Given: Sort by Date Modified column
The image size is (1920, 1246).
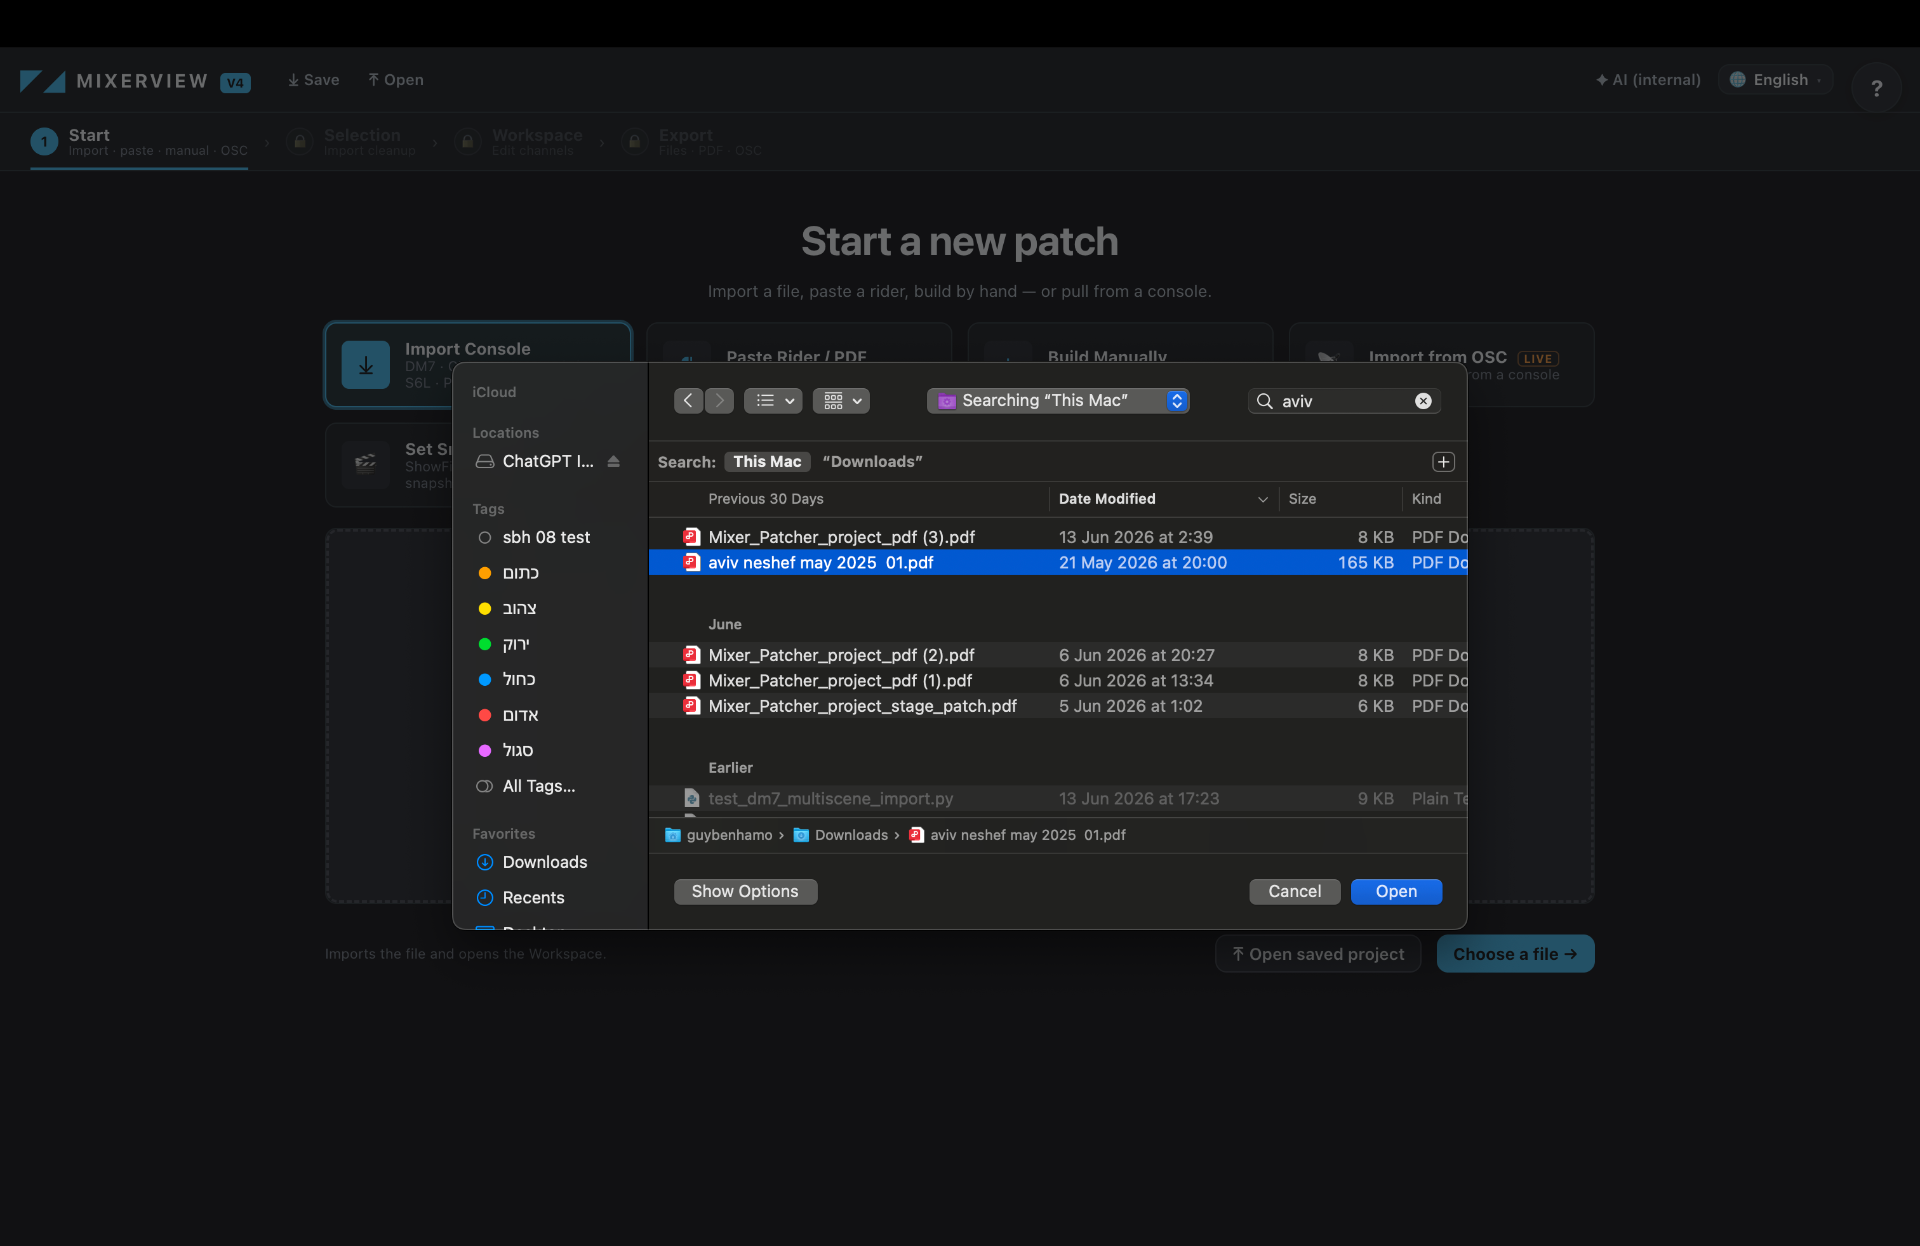Looking at the screenshot, I should coord(1163,499).
